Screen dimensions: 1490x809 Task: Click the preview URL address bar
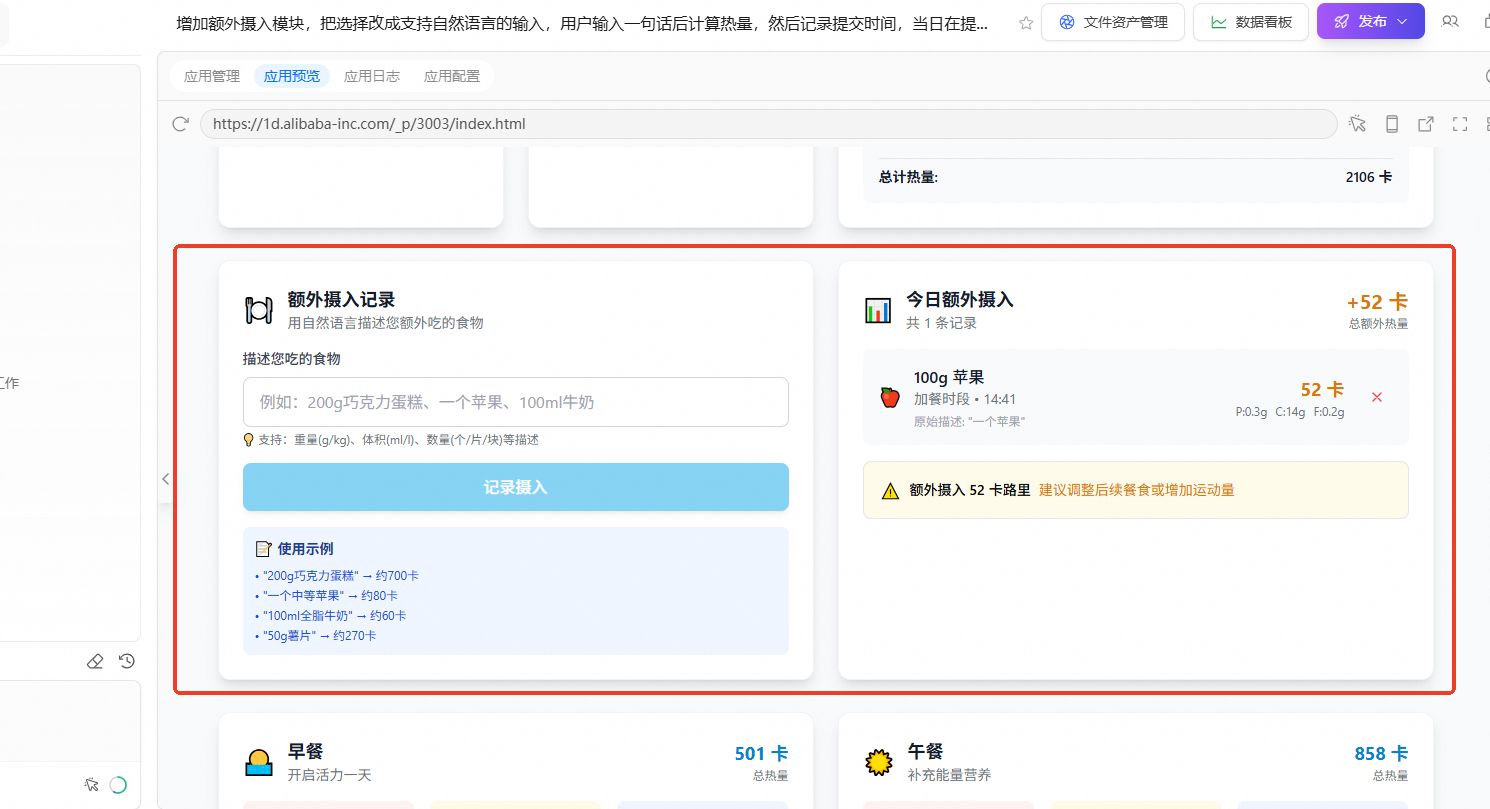[768, 124]
